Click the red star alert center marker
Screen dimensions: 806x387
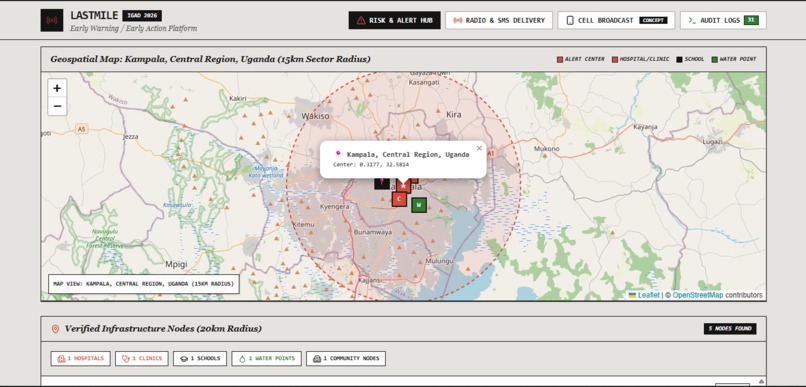tap(404, 186)
